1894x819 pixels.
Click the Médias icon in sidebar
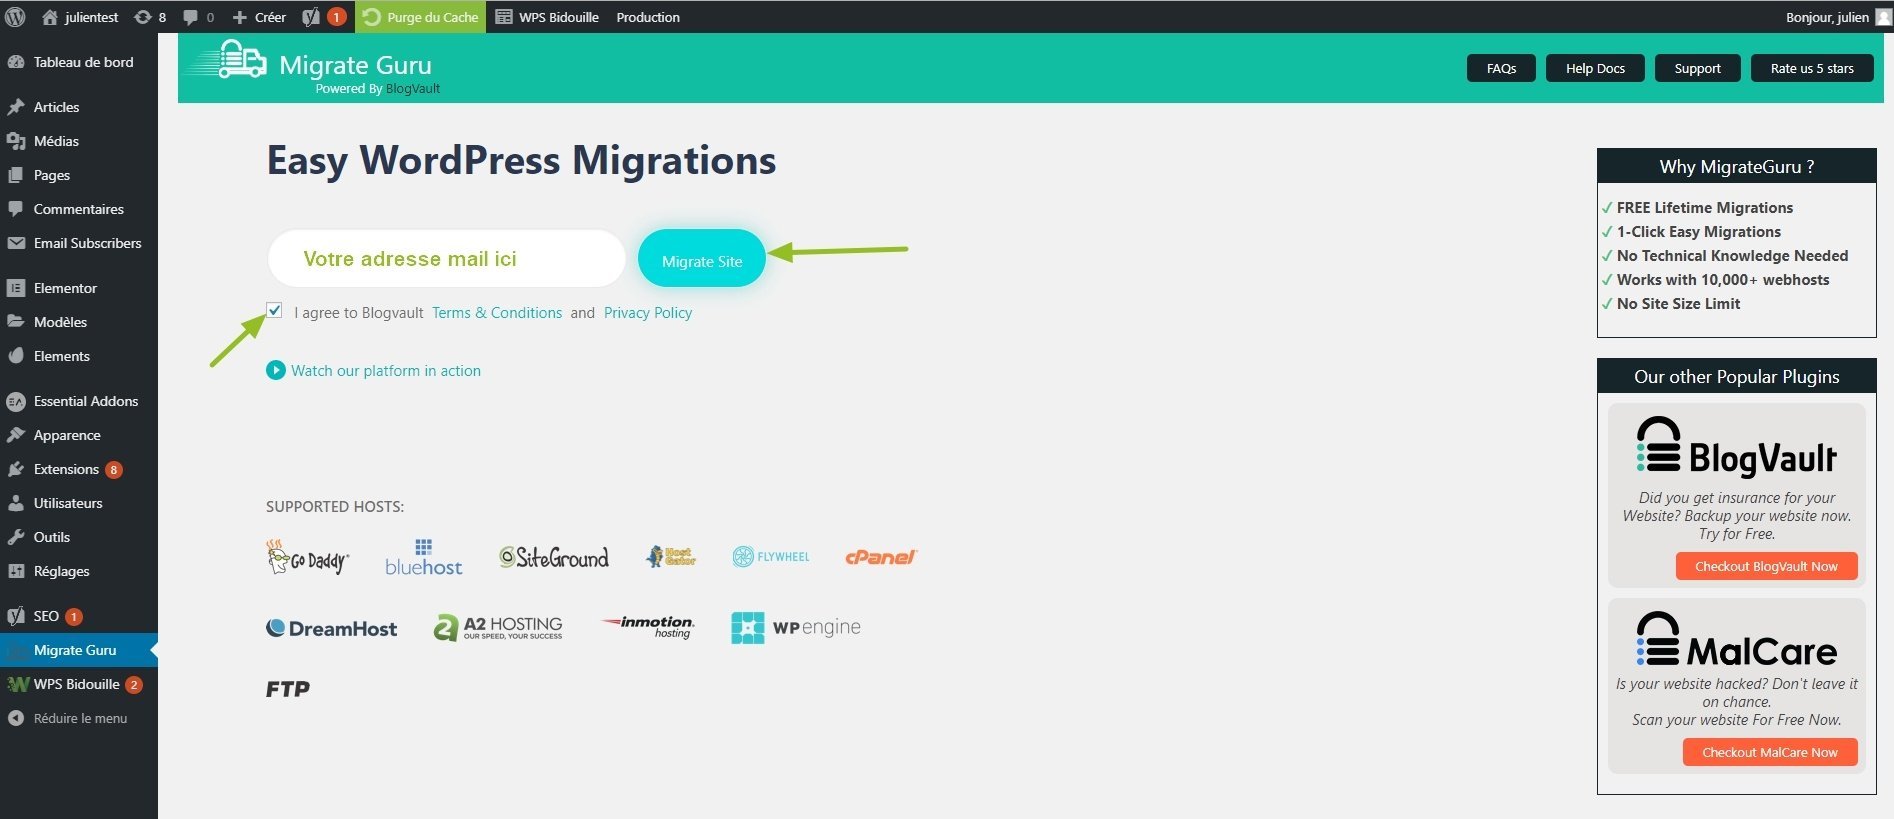click(16, 141)
